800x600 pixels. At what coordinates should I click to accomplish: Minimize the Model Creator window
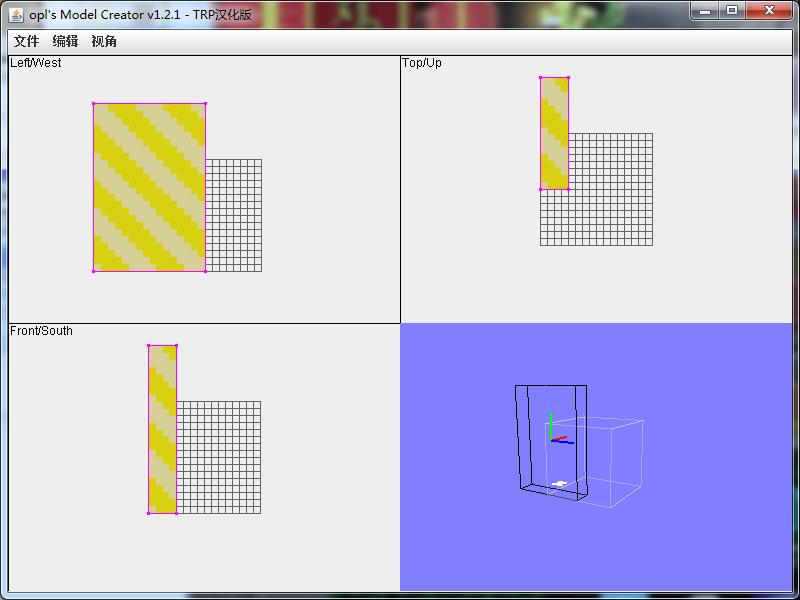(x=706, y=10)
